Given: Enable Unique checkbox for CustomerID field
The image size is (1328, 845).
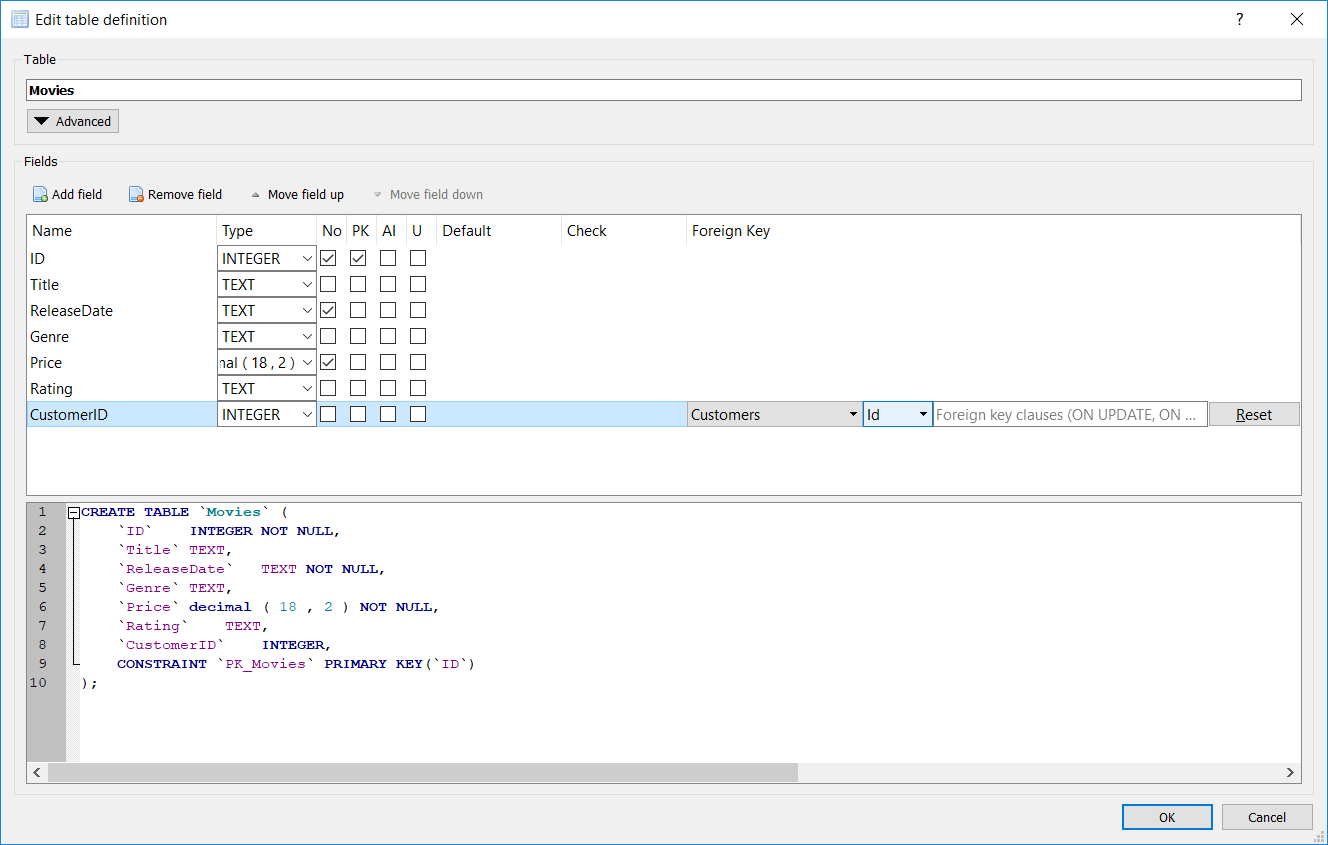Looking at the screenshot, I should click(x=418, y=415).
